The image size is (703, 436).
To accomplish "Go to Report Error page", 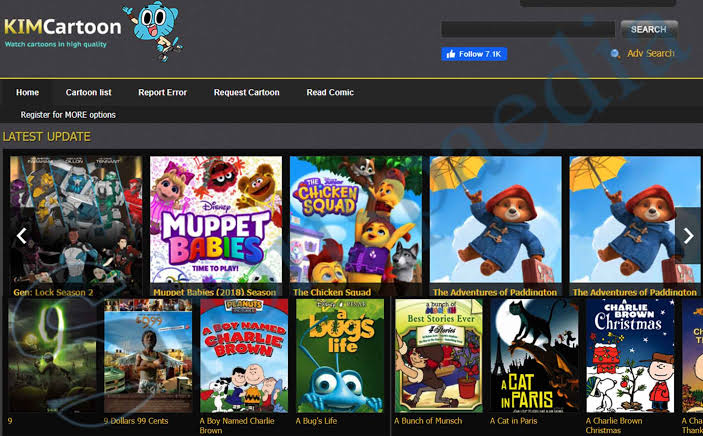I will click(x=162, y=93).
